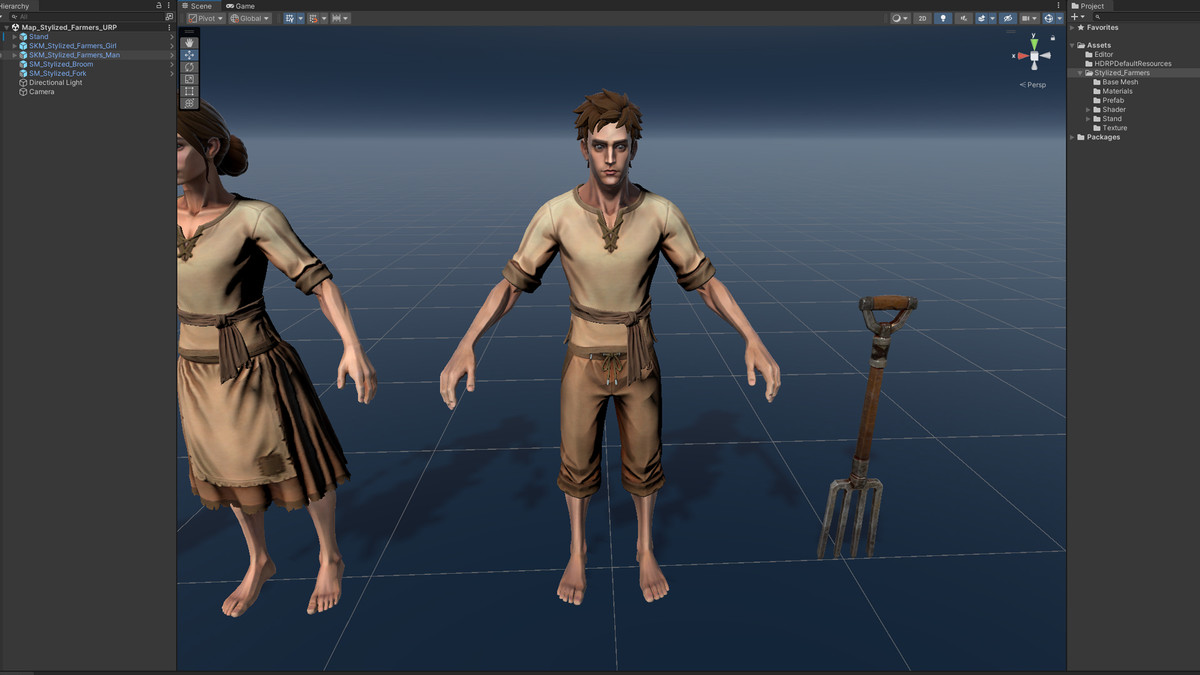
Task: Click the green Y axis gizmo cone
Action: click(1034, 45)
